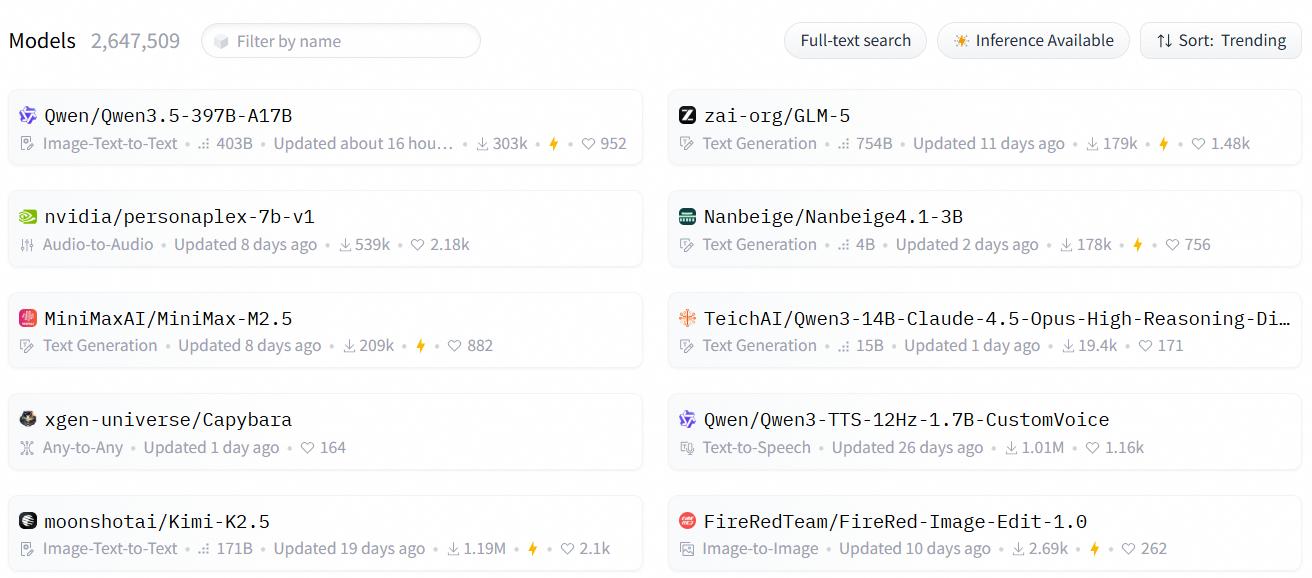Click the zai-org avatar icon

pos(687,116)
